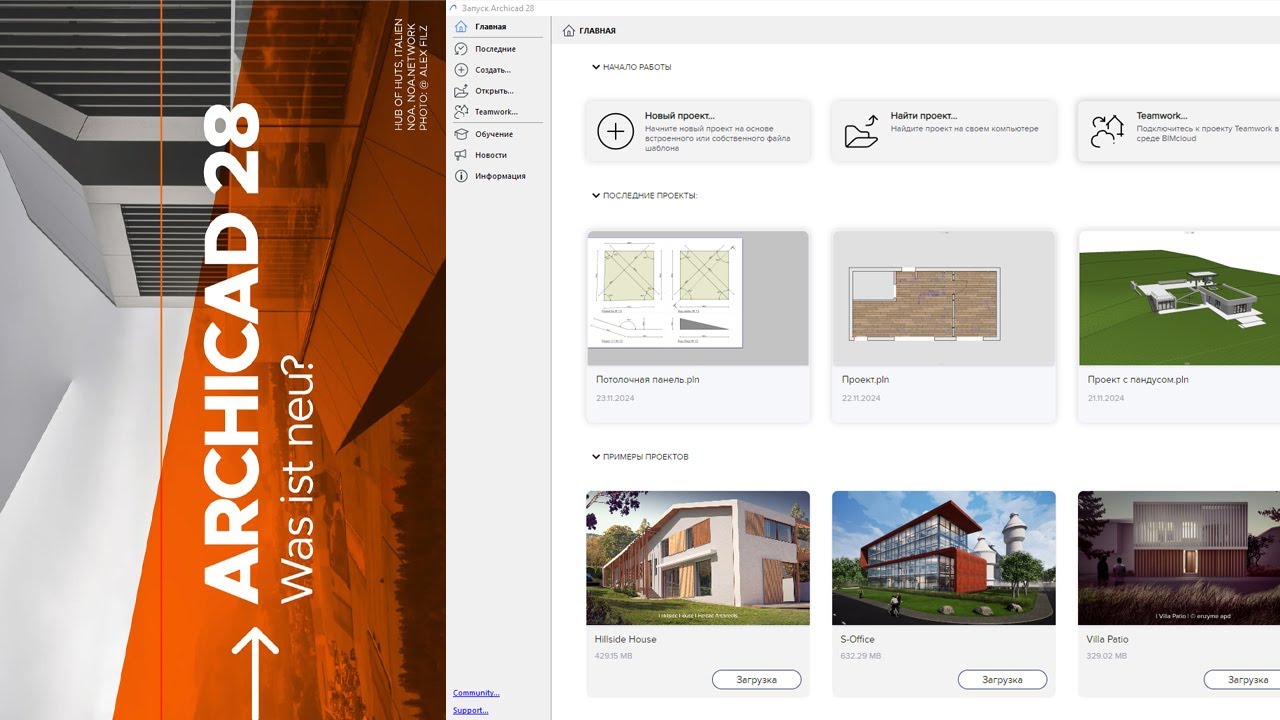Click the 429.15 MB size label
The image size is (1280, 720).
click(614, 657)
